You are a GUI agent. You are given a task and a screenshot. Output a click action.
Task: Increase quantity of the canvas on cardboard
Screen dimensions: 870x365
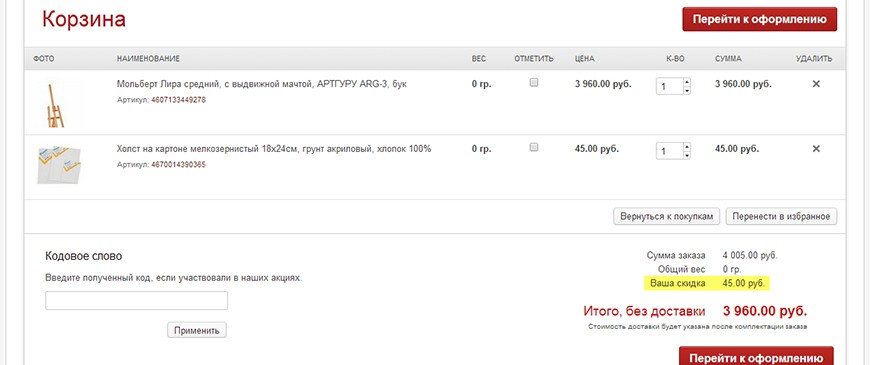687,147
